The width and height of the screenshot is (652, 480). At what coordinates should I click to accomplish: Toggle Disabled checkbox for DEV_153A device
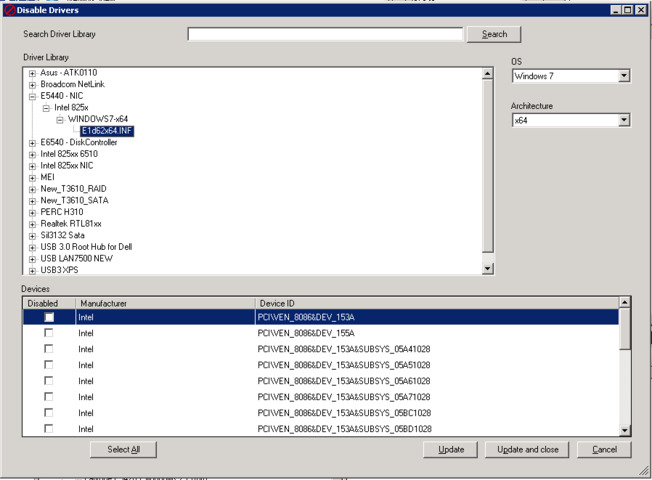point(49,317)
